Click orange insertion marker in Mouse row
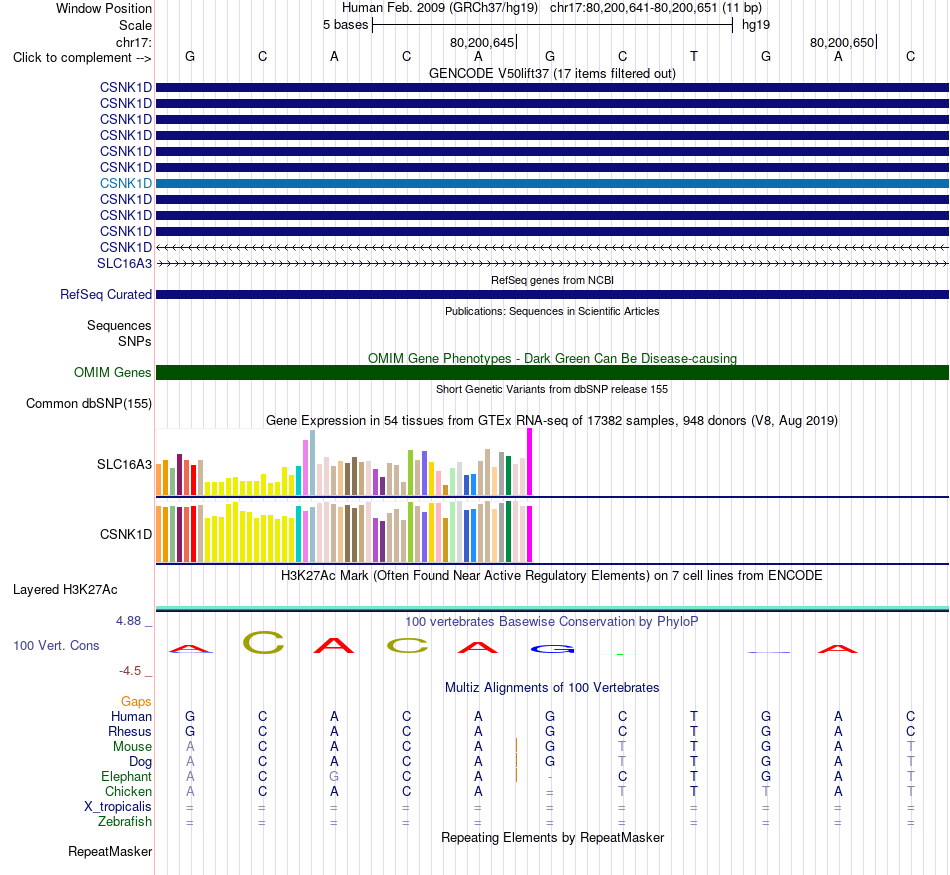950x875 pixels. click(x=516, y=745)
